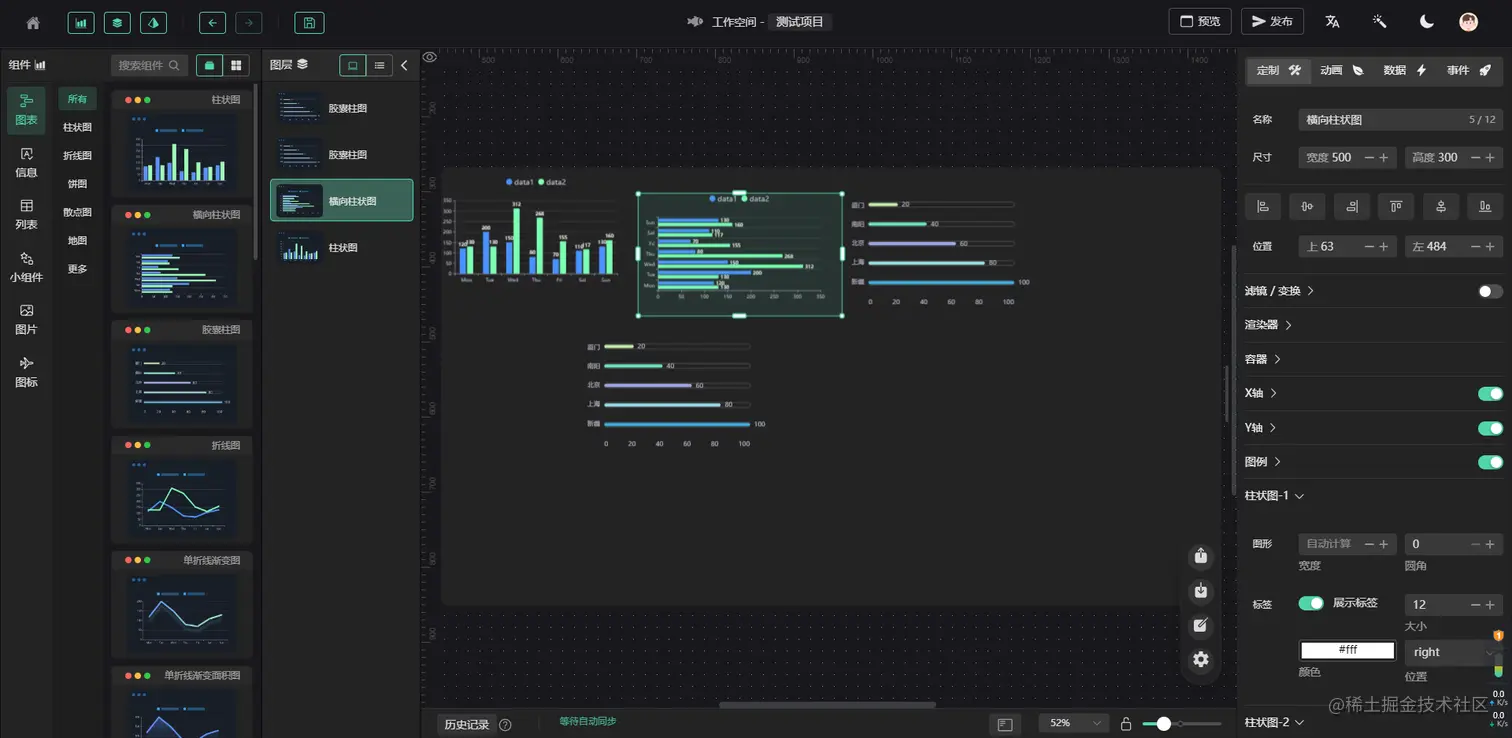Show layers as text list view
Screen dimensions: 1512x738
380,65
